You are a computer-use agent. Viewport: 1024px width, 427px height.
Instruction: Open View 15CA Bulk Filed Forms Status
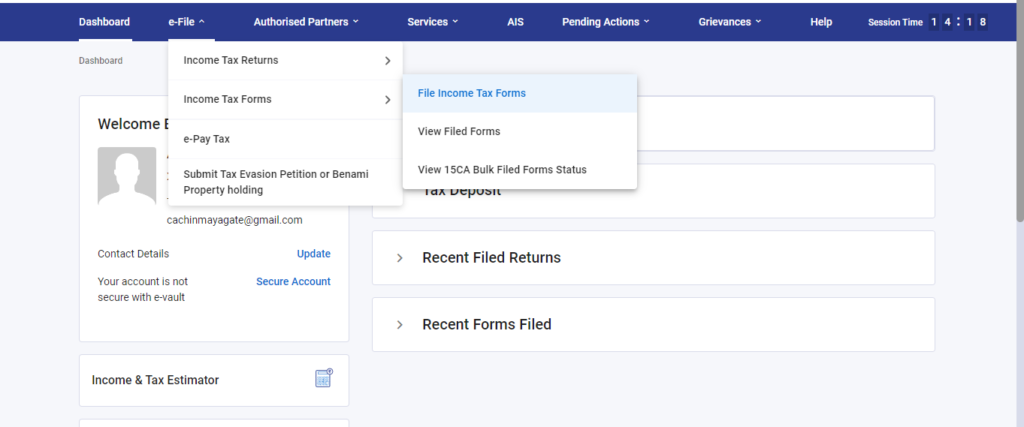(x=502, y=169)
